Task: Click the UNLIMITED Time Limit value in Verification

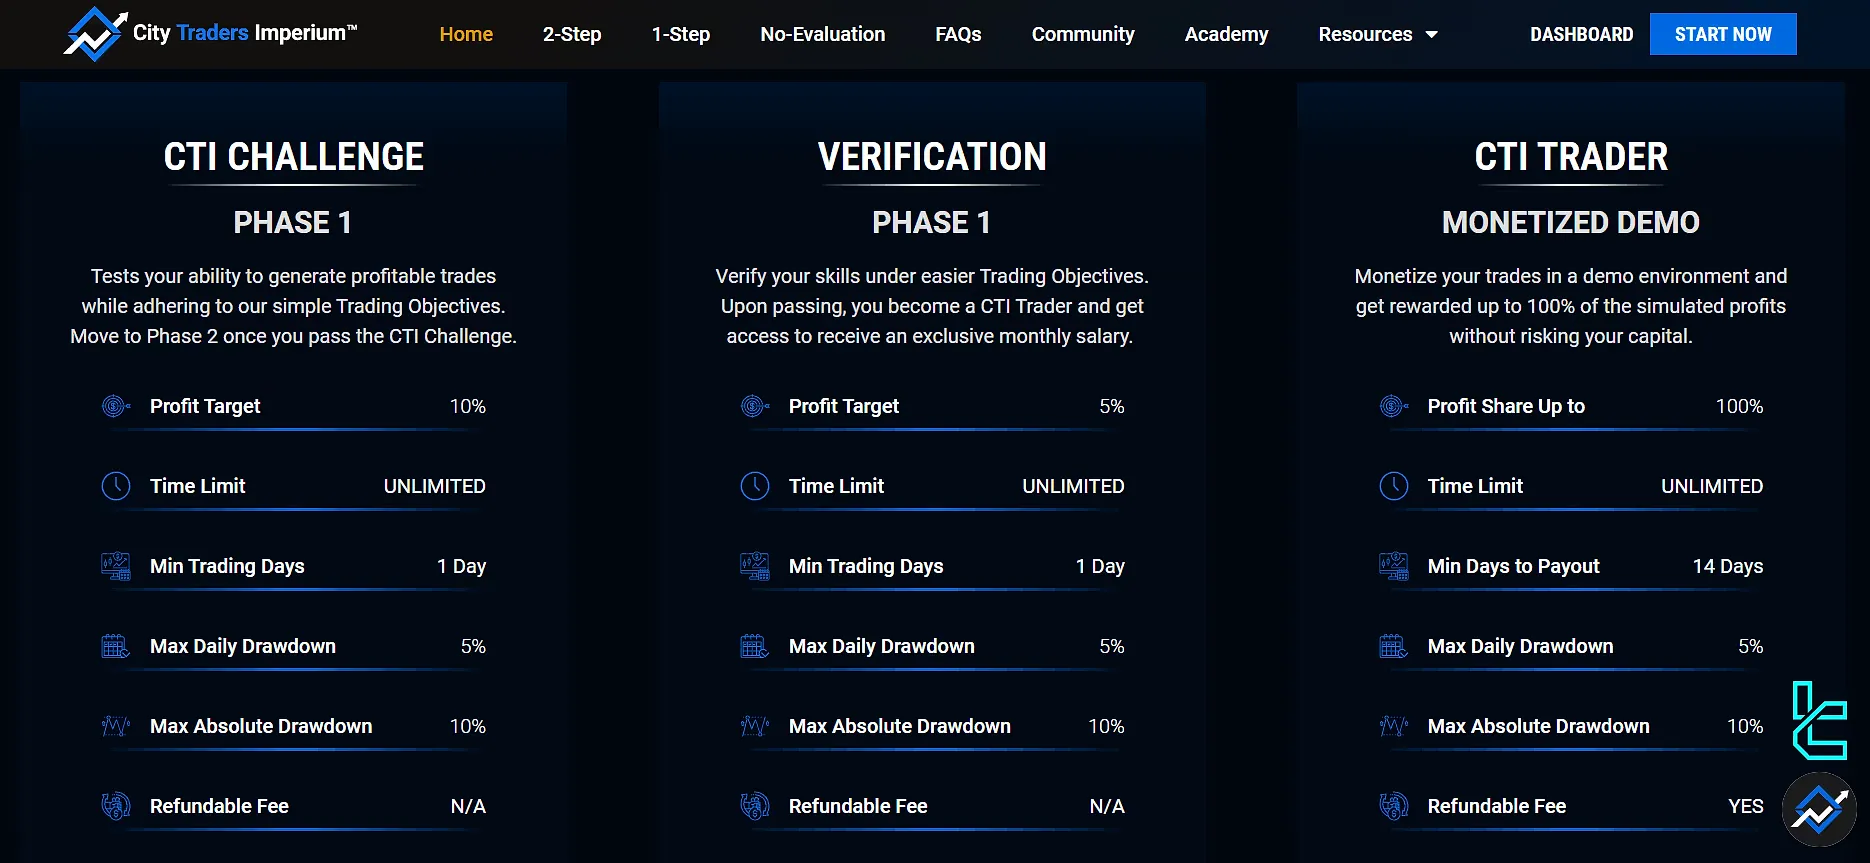Action: coord(1074,486)
